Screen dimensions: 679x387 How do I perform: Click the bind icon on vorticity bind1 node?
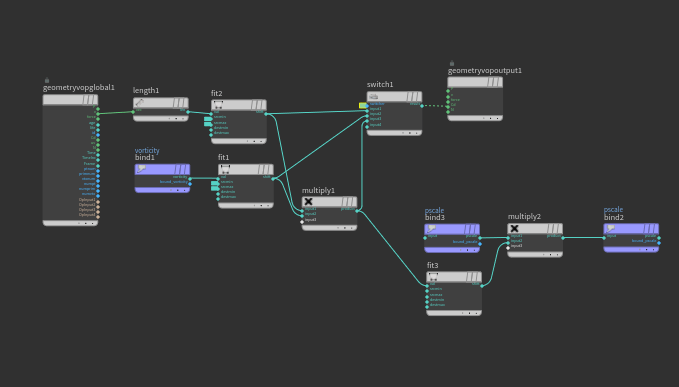tap(141, 169)
